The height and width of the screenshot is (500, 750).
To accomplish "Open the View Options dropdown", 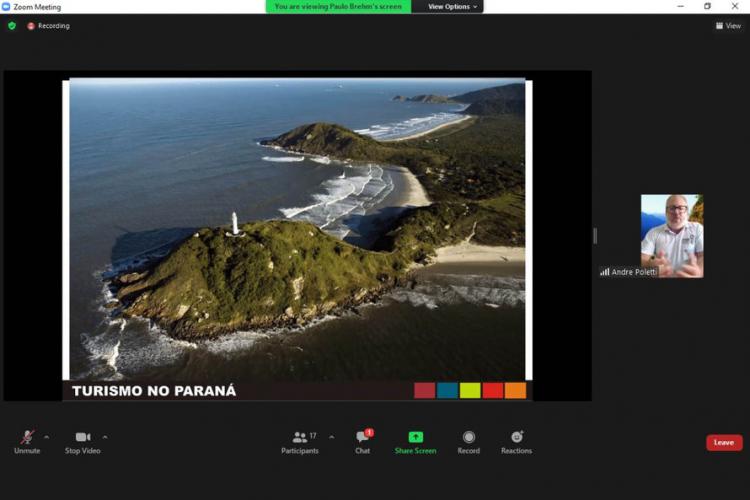I will [454, 7].
